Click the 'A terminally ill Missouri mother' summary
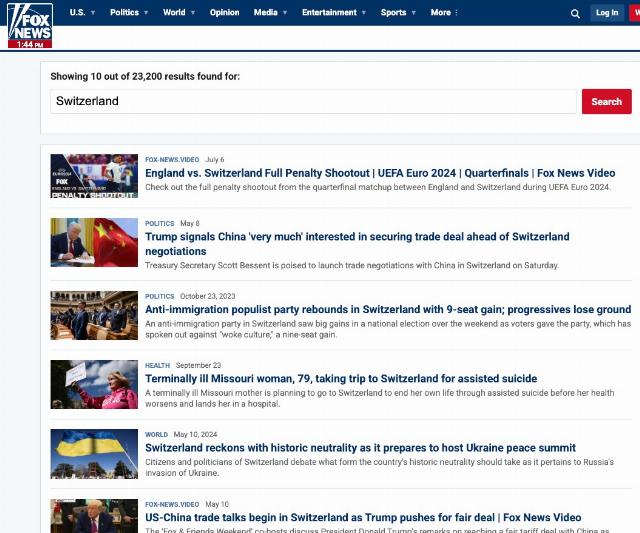Image resolution: width=640 pixels, height=533 pixels. pyautogui.click(x=380, y=398)
